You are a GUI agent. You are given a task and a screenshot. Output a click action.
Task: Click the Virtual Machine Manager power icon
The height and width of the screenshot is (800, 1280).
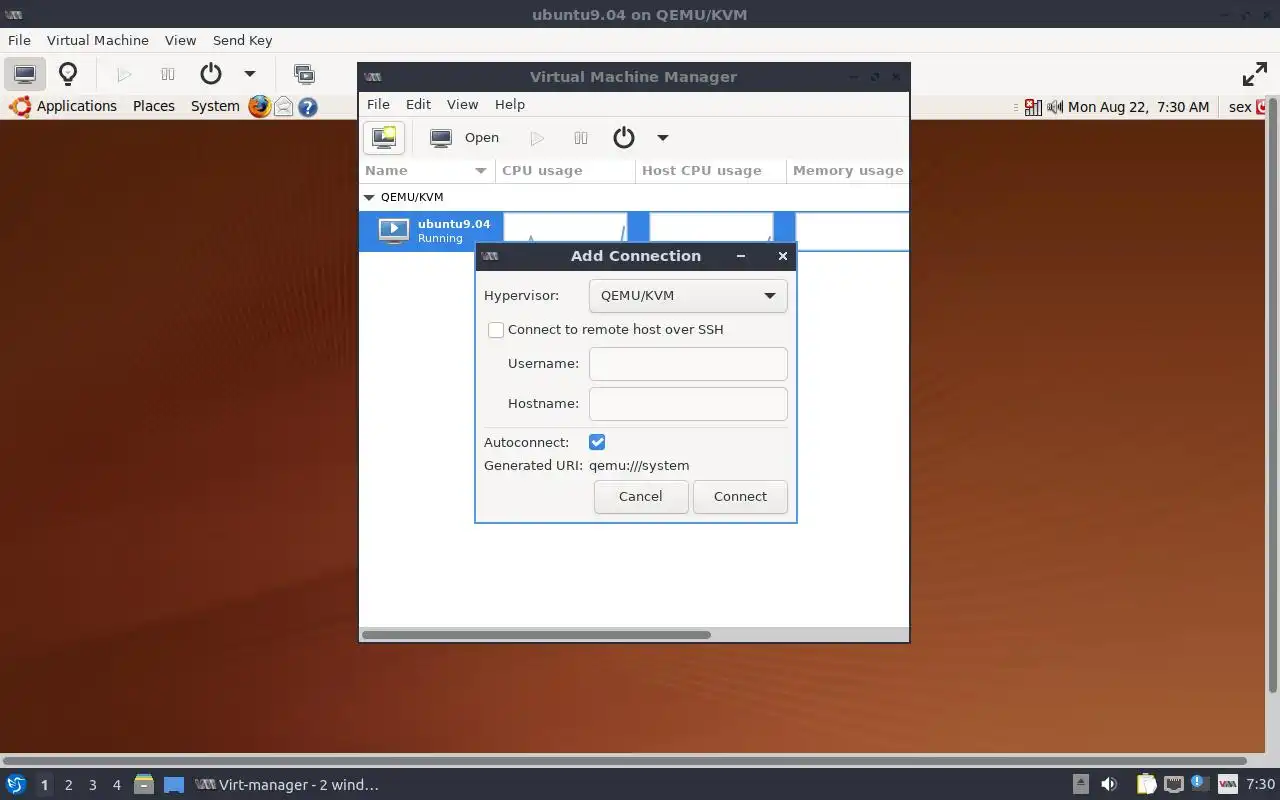tap(624, 138)
